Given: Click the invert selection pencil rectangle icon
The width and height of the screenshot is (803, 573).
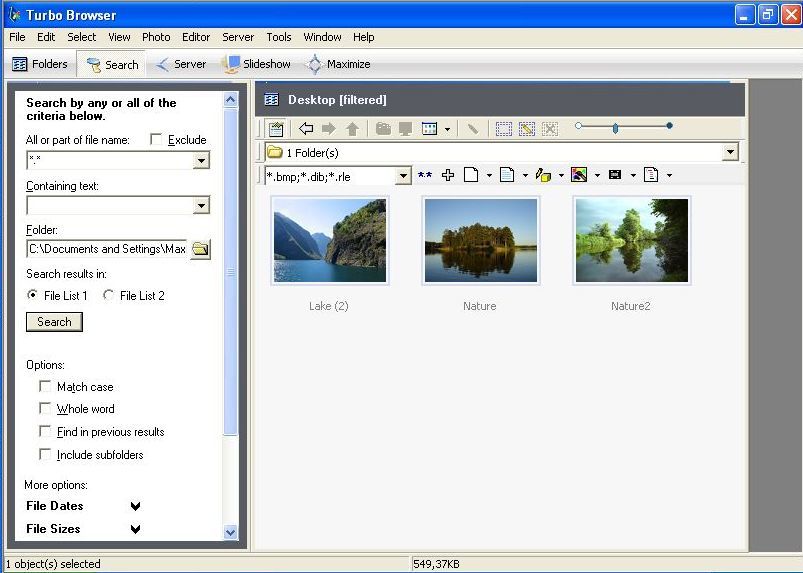Looking at the screenshot, I should pyautogui.click(x=527, y=129).
